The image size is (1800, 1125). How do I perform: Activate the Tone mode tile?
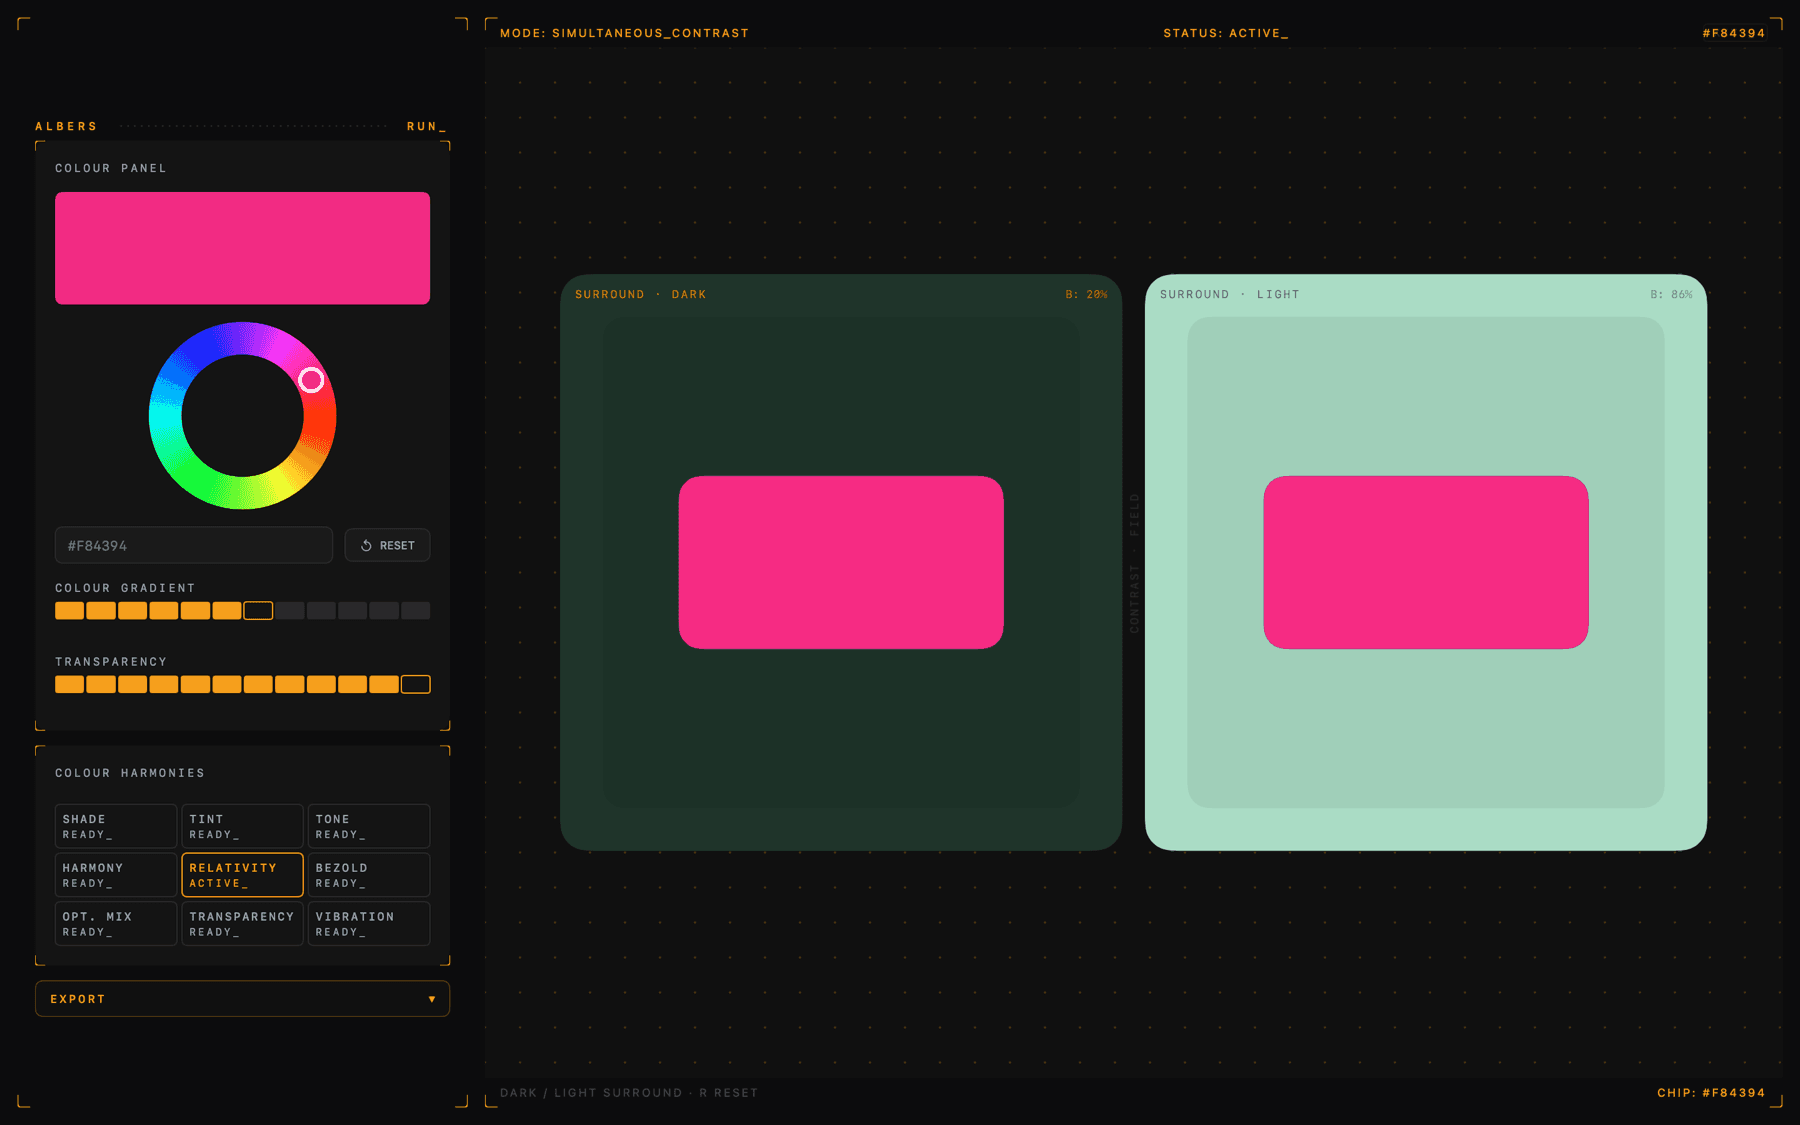[368, 826]
